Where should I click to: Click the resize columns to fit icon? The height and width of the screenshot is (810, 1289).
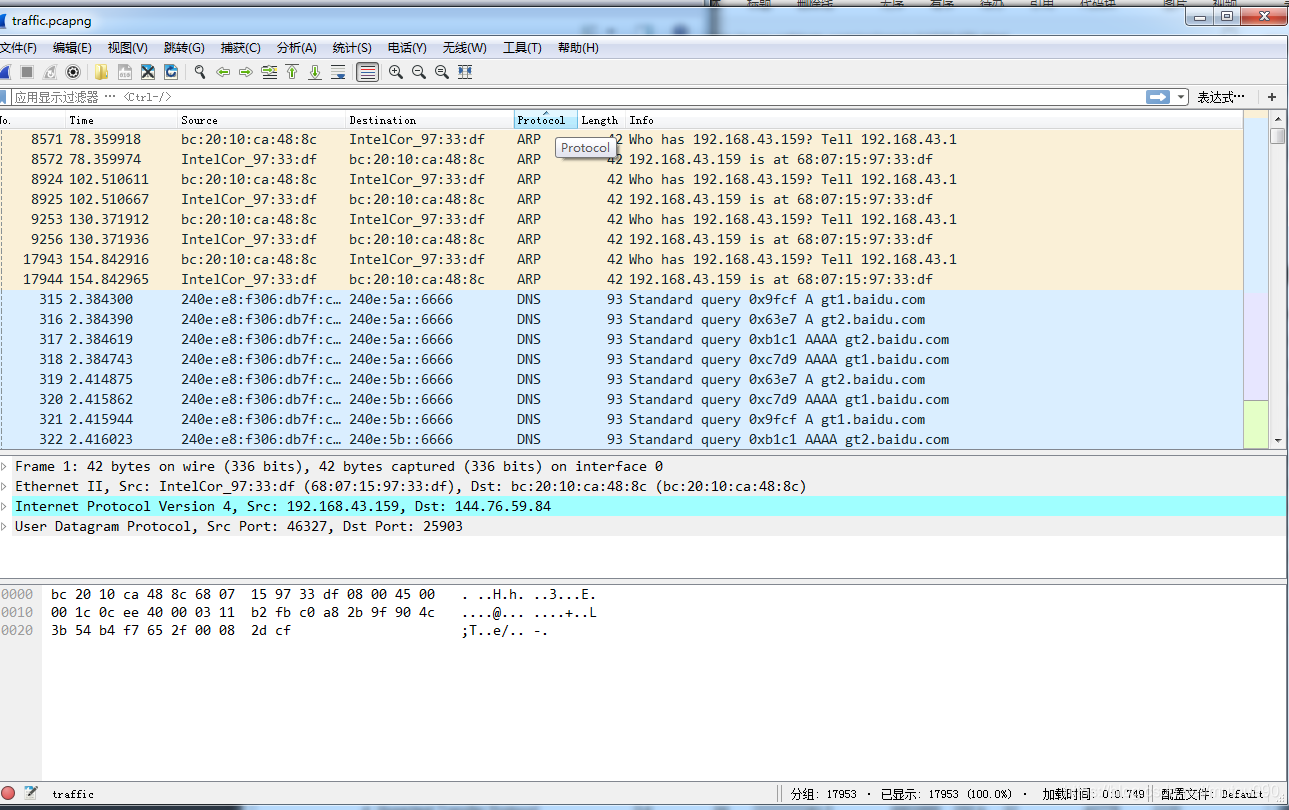click(x=465, y=72)
